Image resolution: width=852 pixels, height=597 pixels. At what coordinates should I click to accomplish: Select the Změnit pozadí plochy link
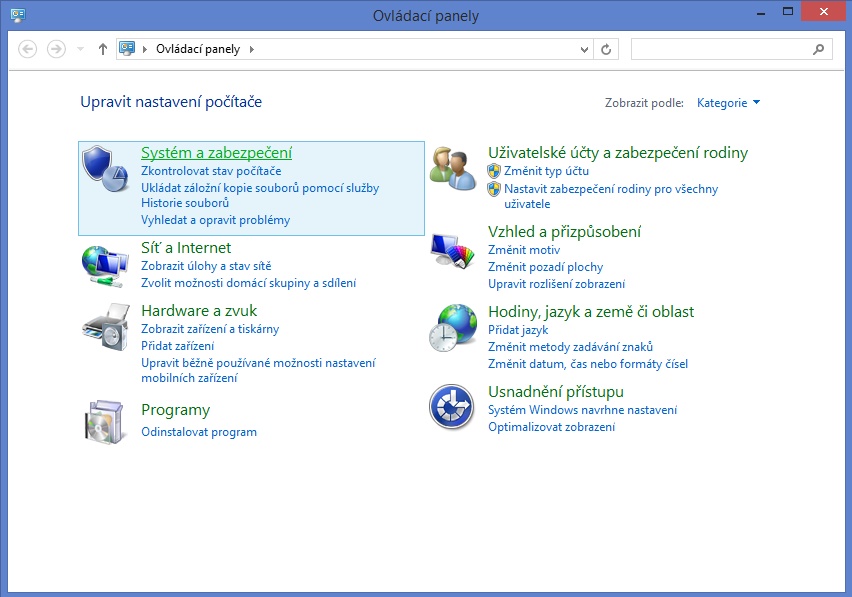pos(545,267)
